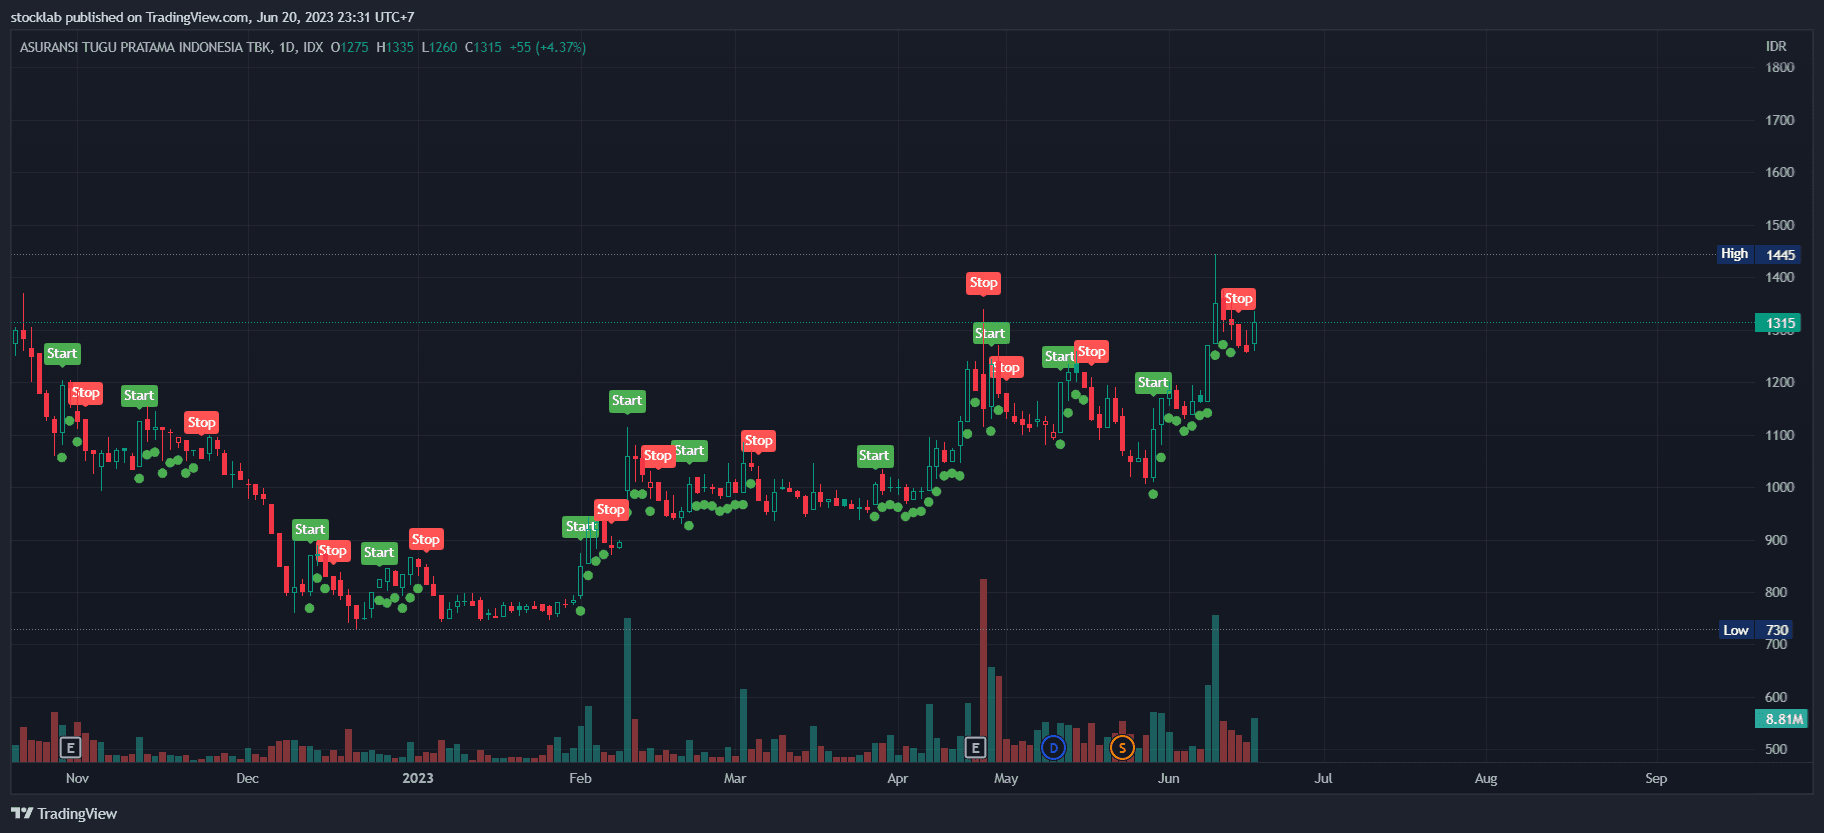Click the earnings 'E' marker near November
This screenshot has height=833, width=1824.
click(x=70, y=747)
